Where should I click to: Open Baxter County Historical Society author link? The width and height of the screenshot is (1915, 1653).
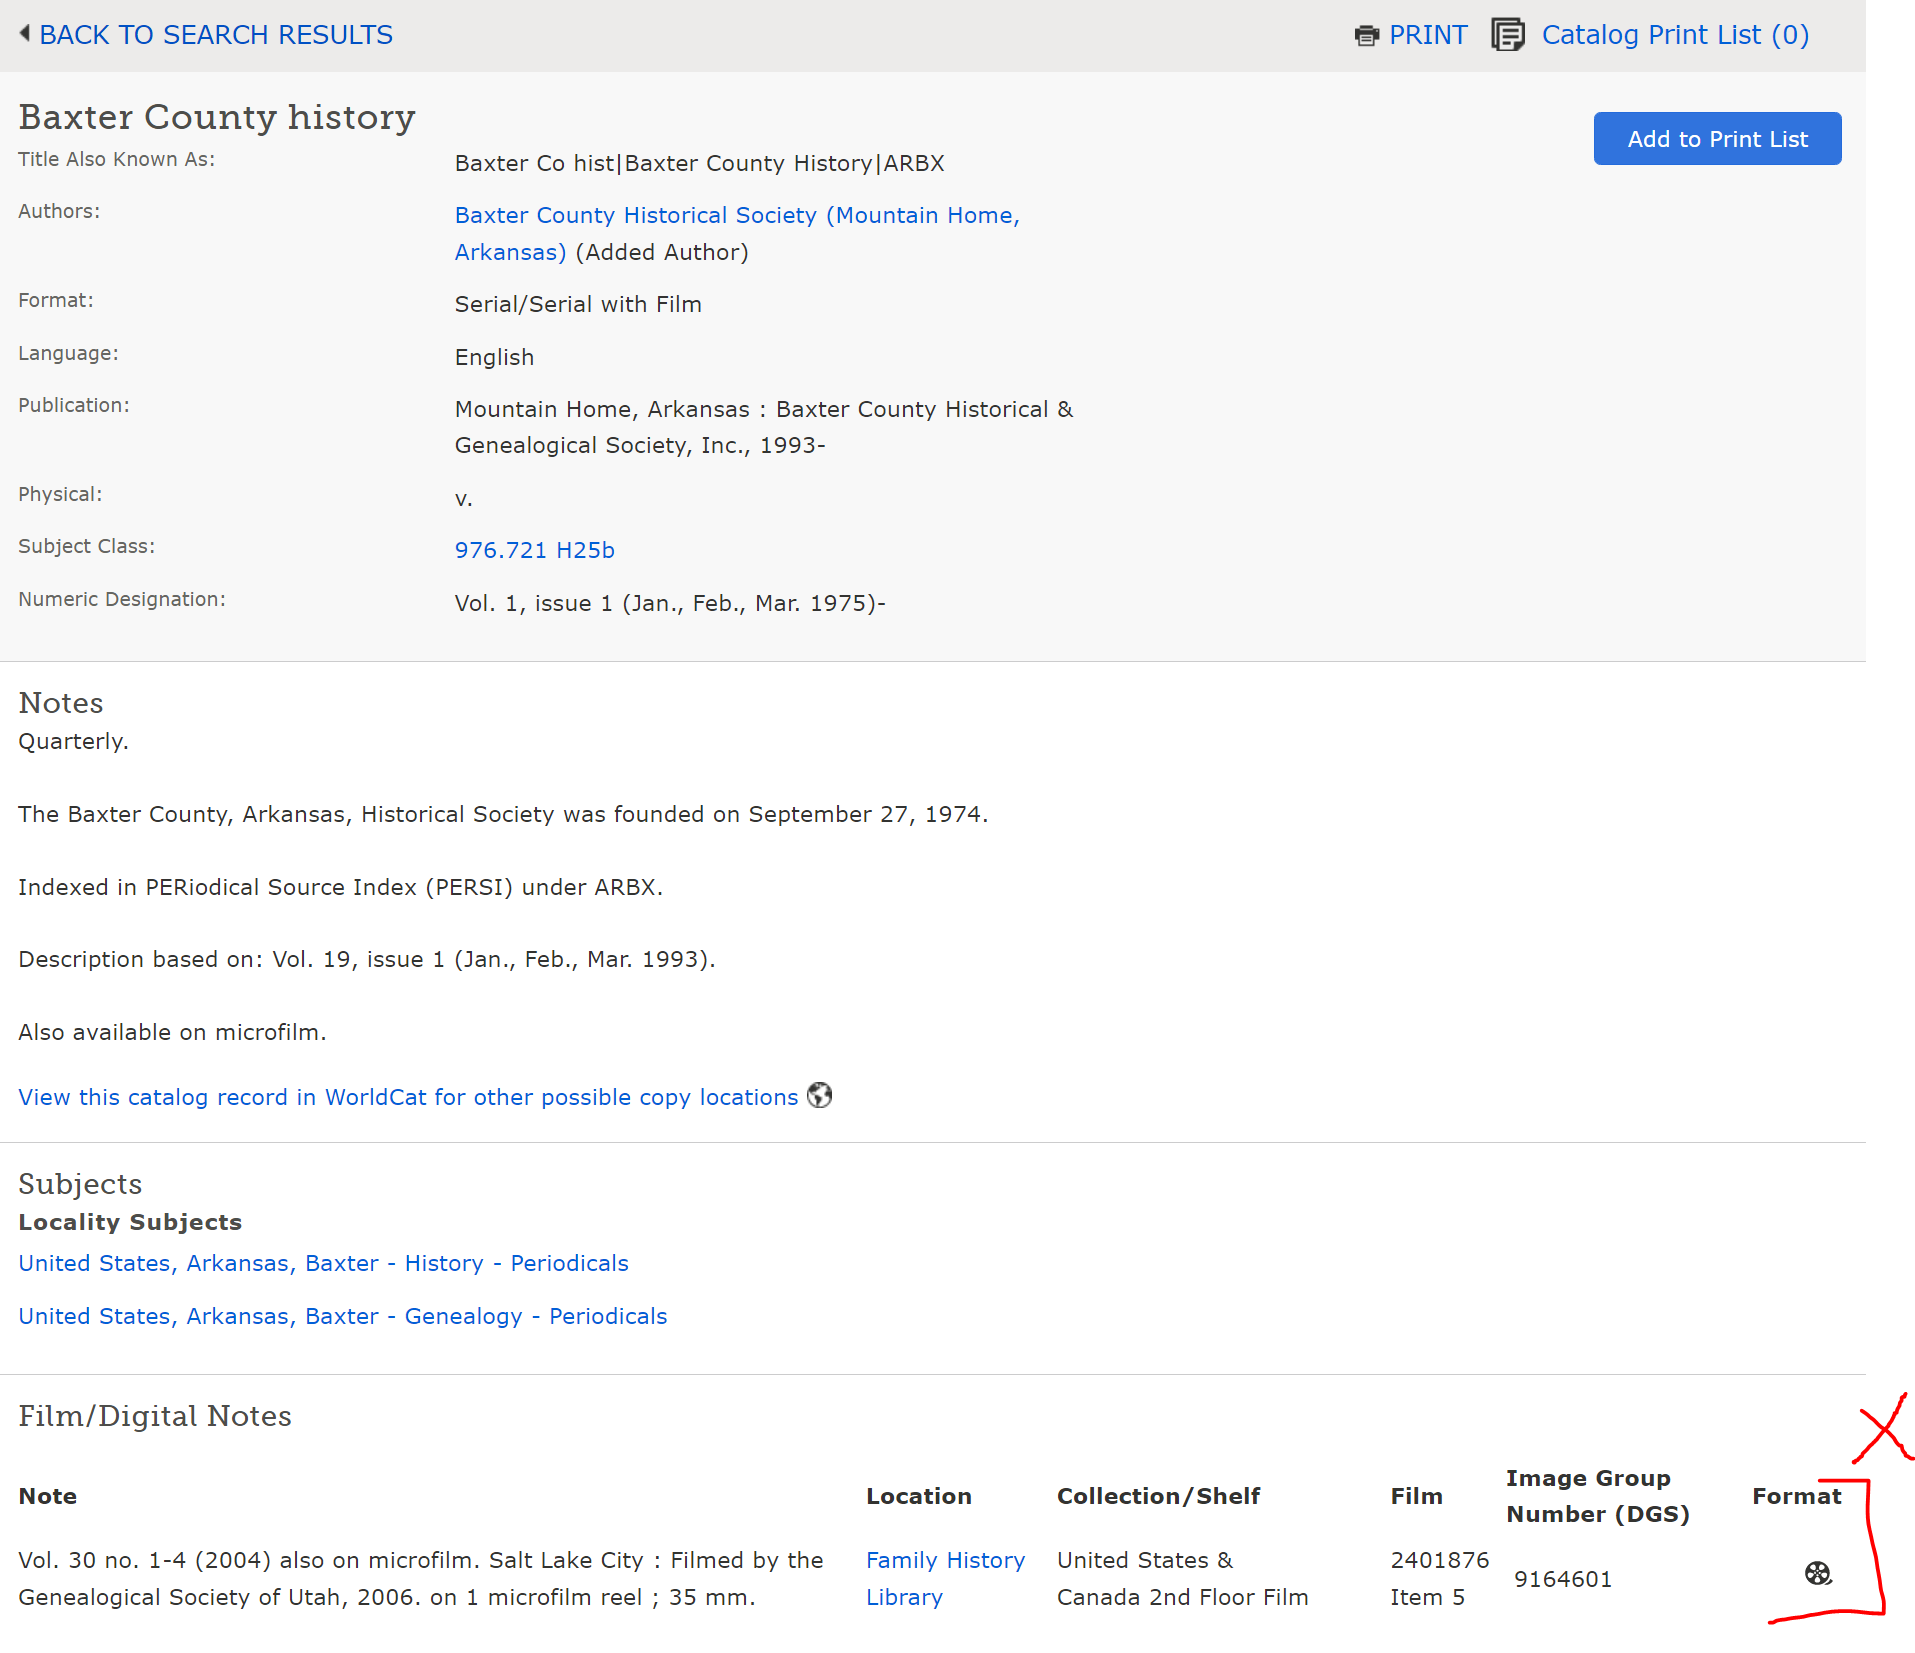[737, 234]
